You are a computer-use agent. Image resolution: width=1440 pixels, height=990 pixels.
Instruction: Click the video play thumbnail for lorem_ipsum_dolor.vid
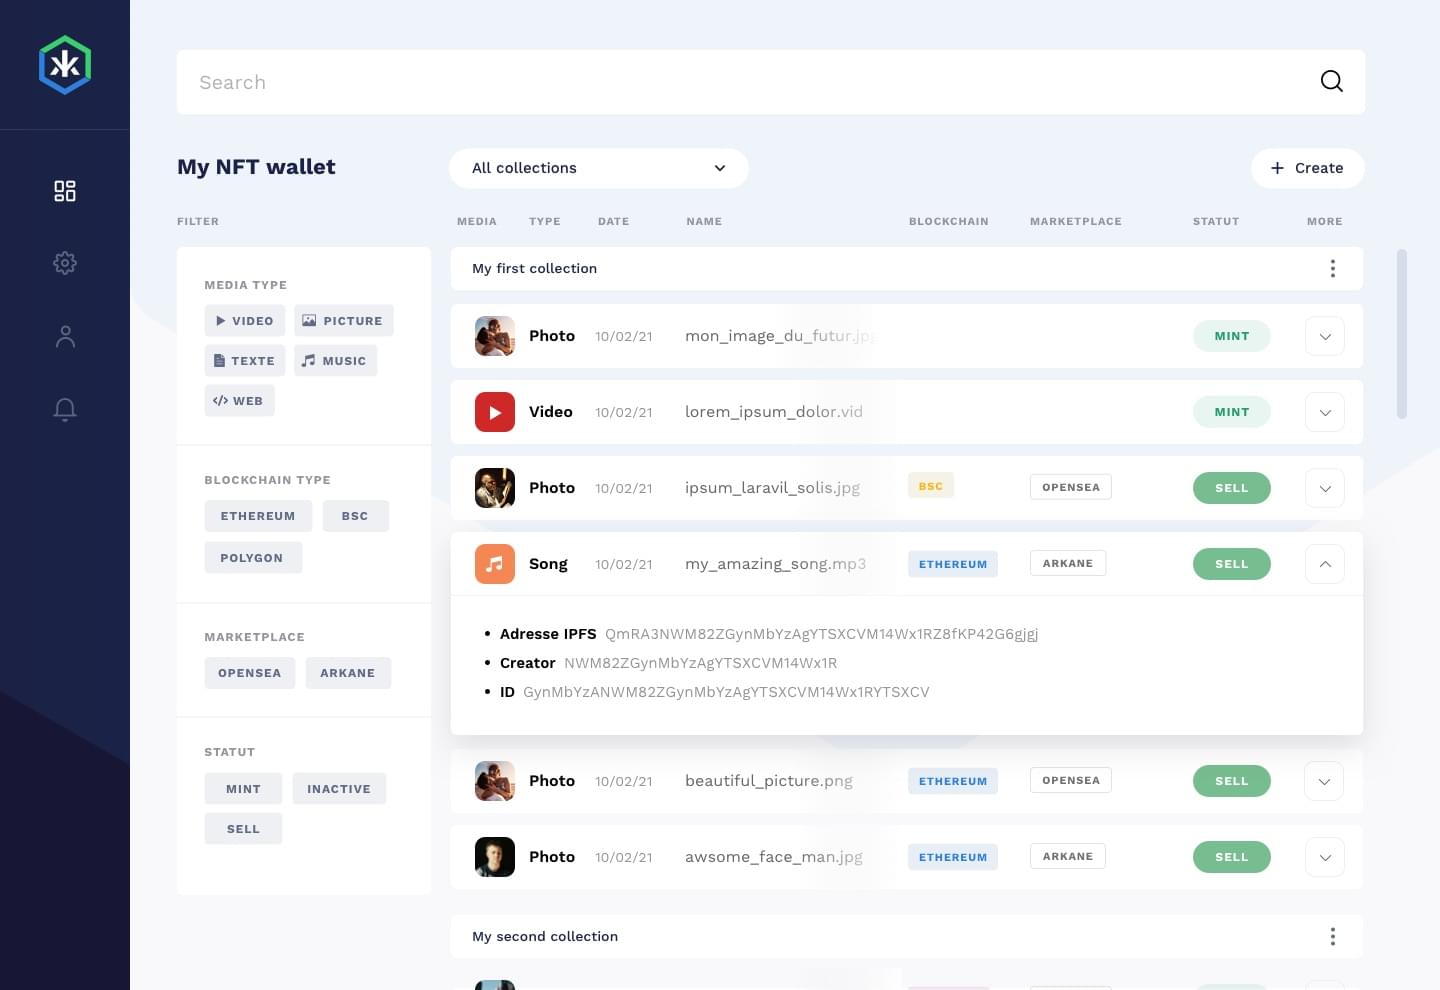tap(494, 411)
